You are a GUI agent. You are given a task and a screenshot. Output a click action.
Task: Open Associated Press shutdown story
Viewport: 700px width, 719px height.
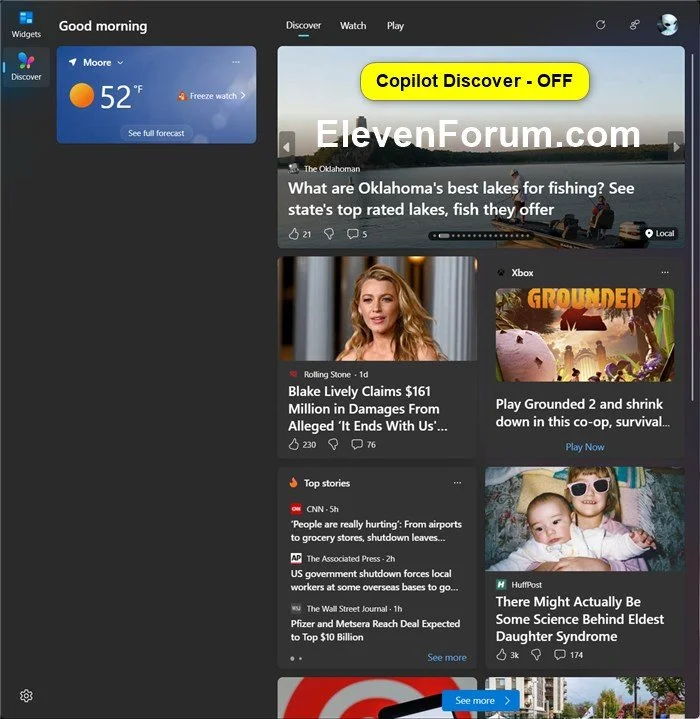pyautogui.click(x=374, y=580)
